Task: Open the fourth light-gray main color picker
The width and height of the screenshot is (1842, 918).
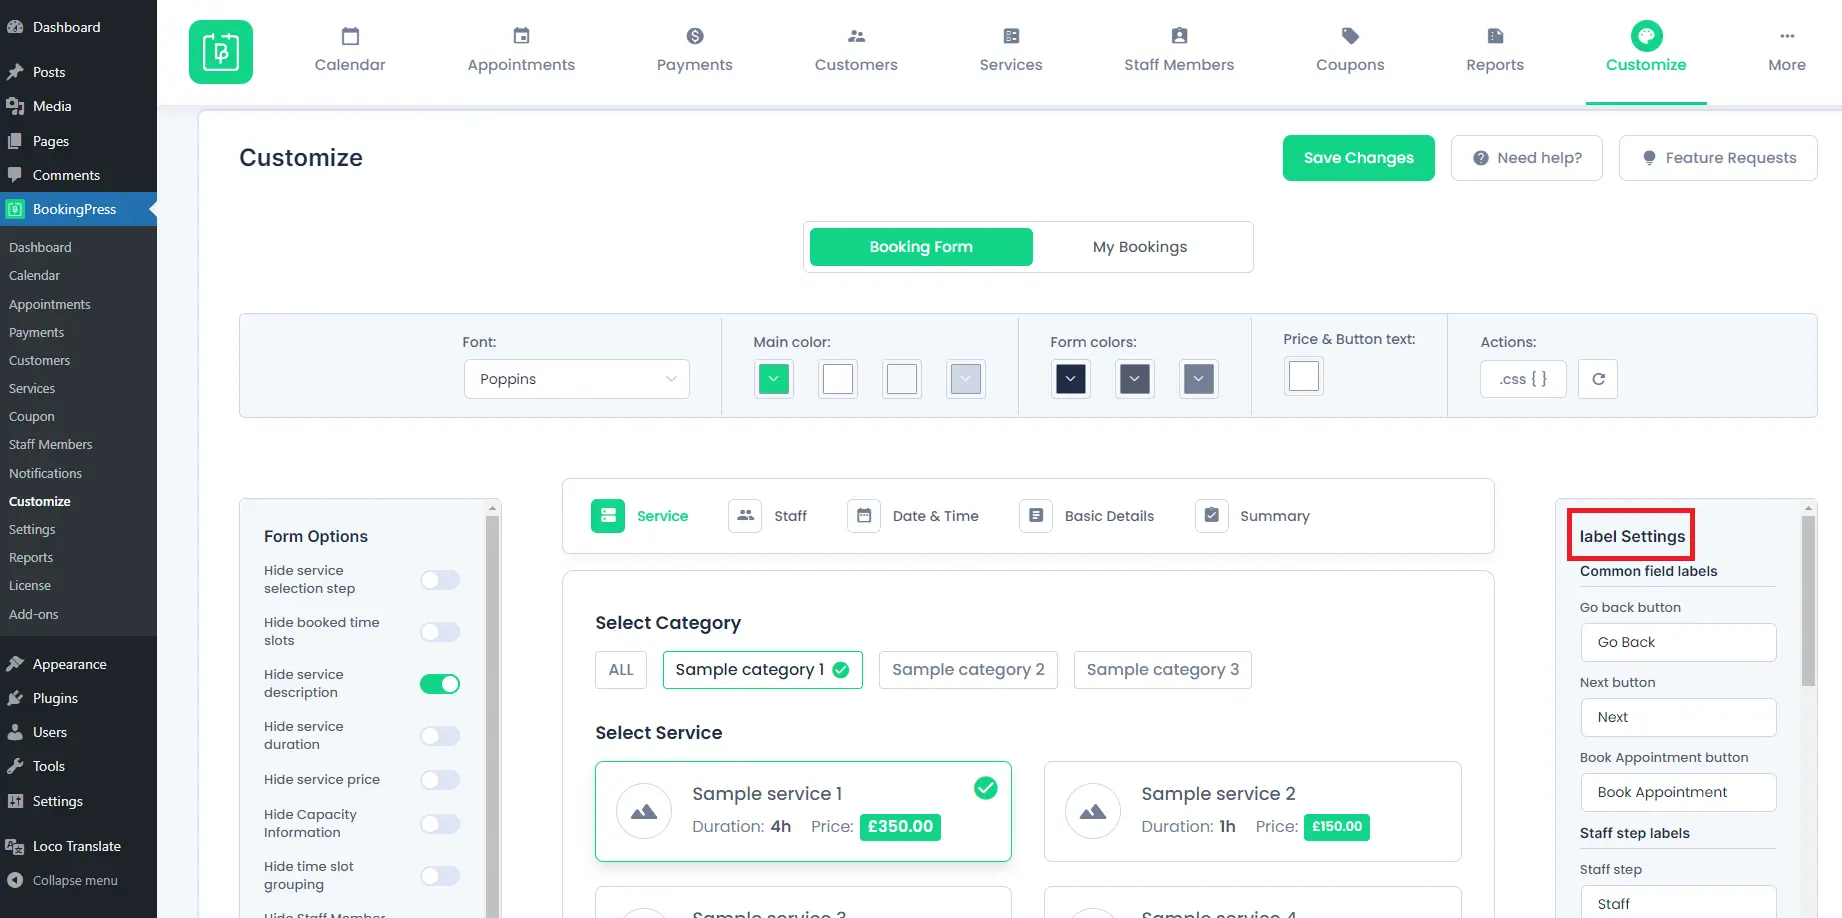Action: click(x=966, y=379)
